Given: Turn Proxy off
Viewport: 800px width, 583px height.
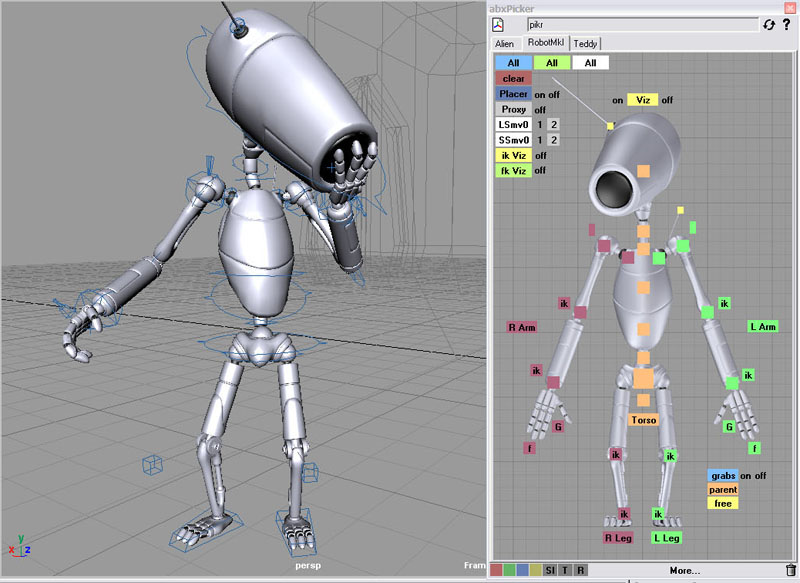Looking at the screenshot, I should [540, 110].
